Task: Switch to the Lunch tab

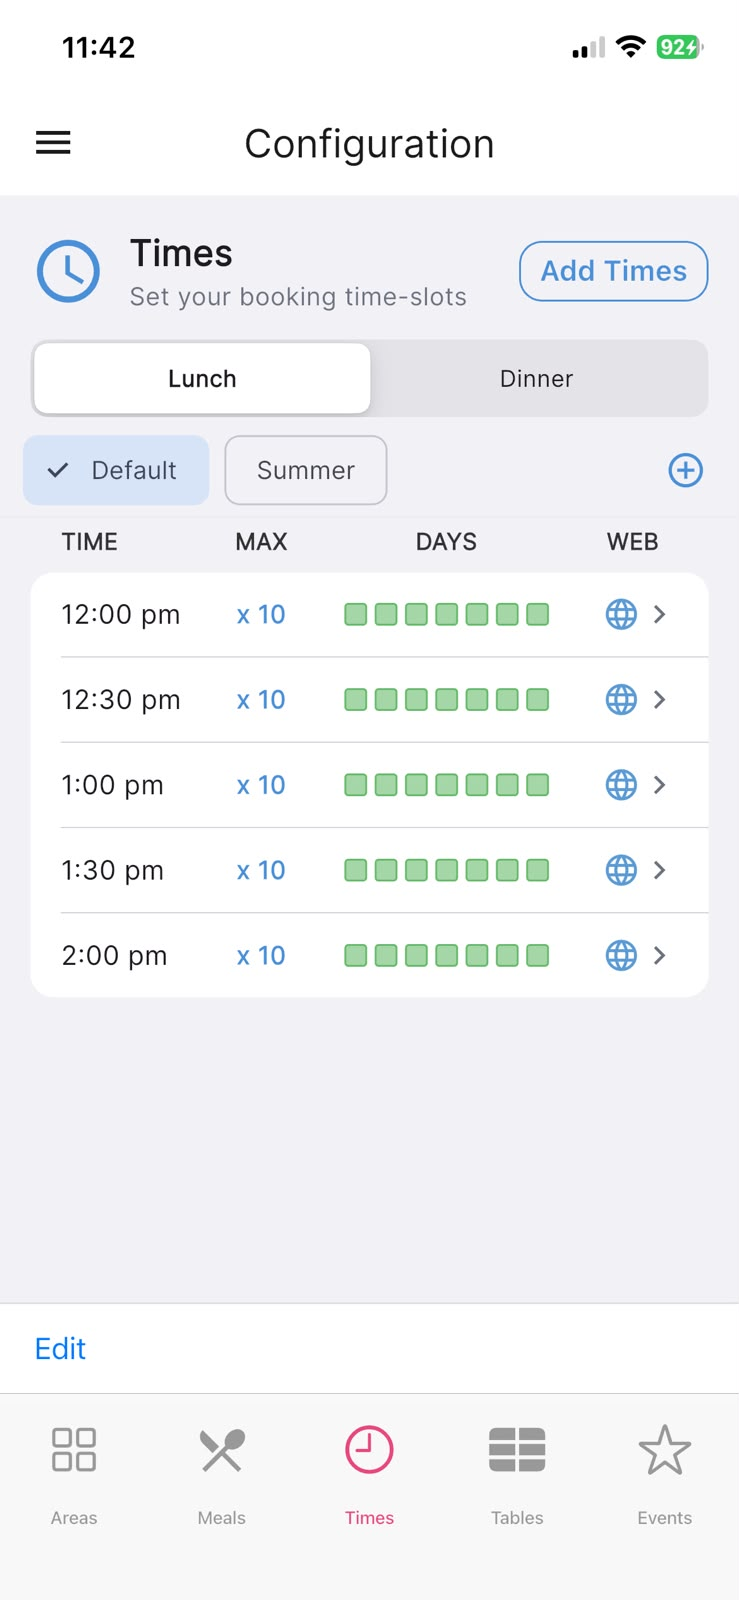Action: coord(202,379)
